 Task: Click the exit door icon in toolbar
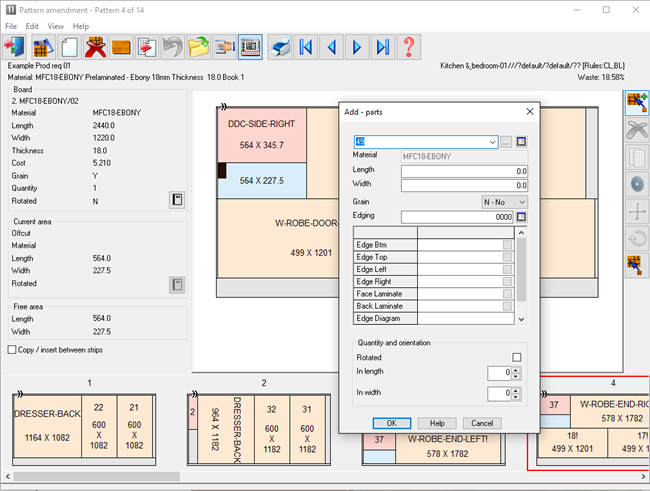click(16, 47)
